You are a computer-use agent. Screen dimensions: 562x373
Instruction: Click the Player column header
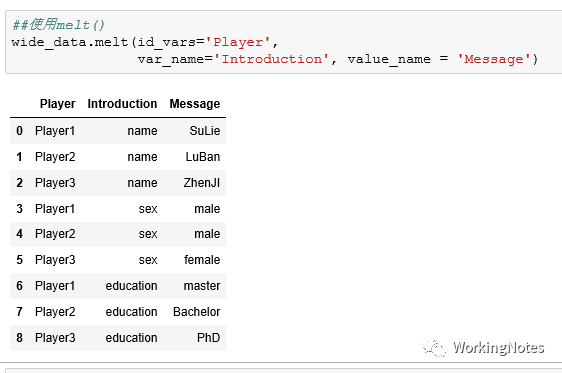[58, 104]
